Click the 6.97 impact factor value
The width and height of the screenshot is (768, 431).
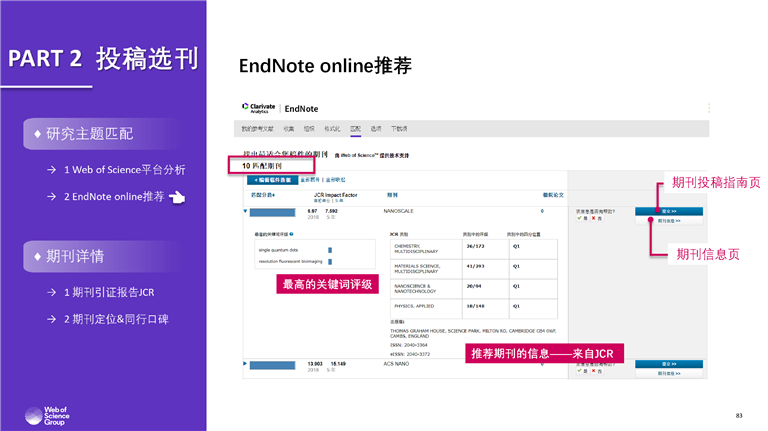tap(312, 211)
